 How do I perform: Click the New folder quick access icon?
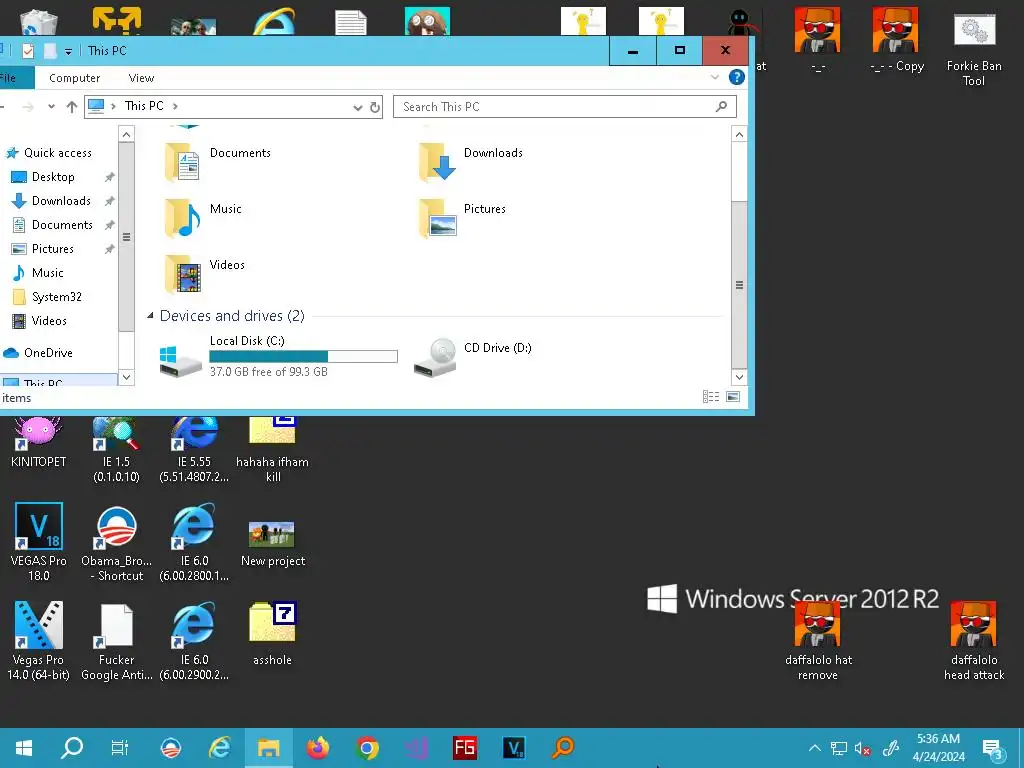coord(50,51)
